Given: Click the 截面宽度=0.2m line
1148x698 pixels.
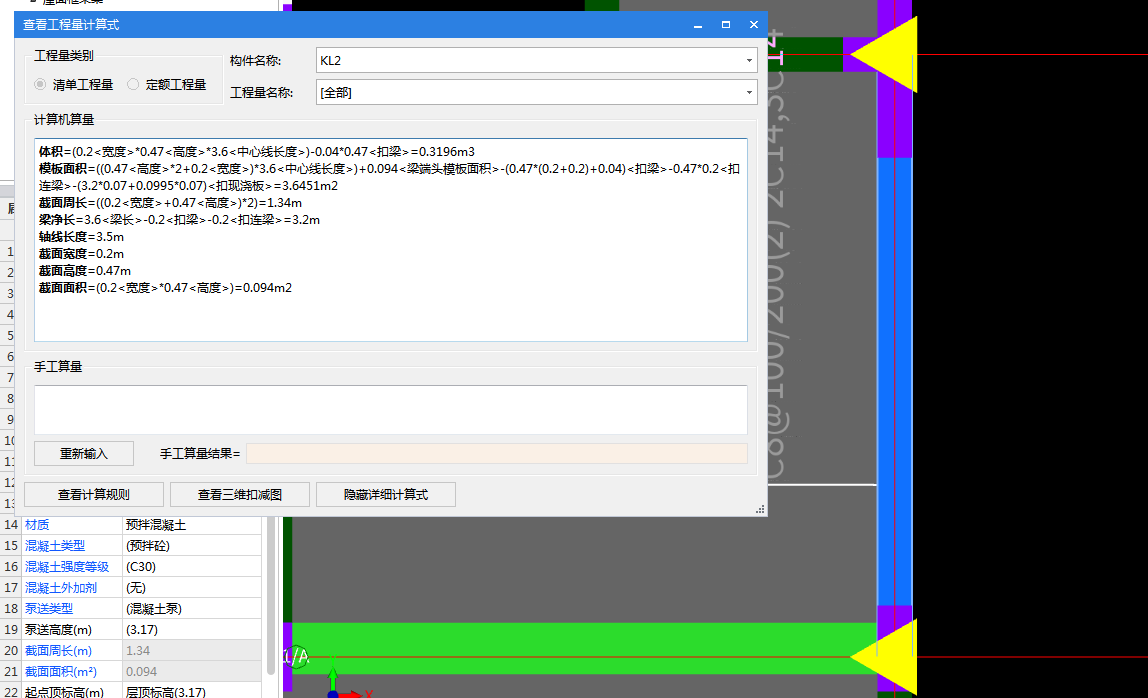Looking at the screenshot, I should pos(81,253).
